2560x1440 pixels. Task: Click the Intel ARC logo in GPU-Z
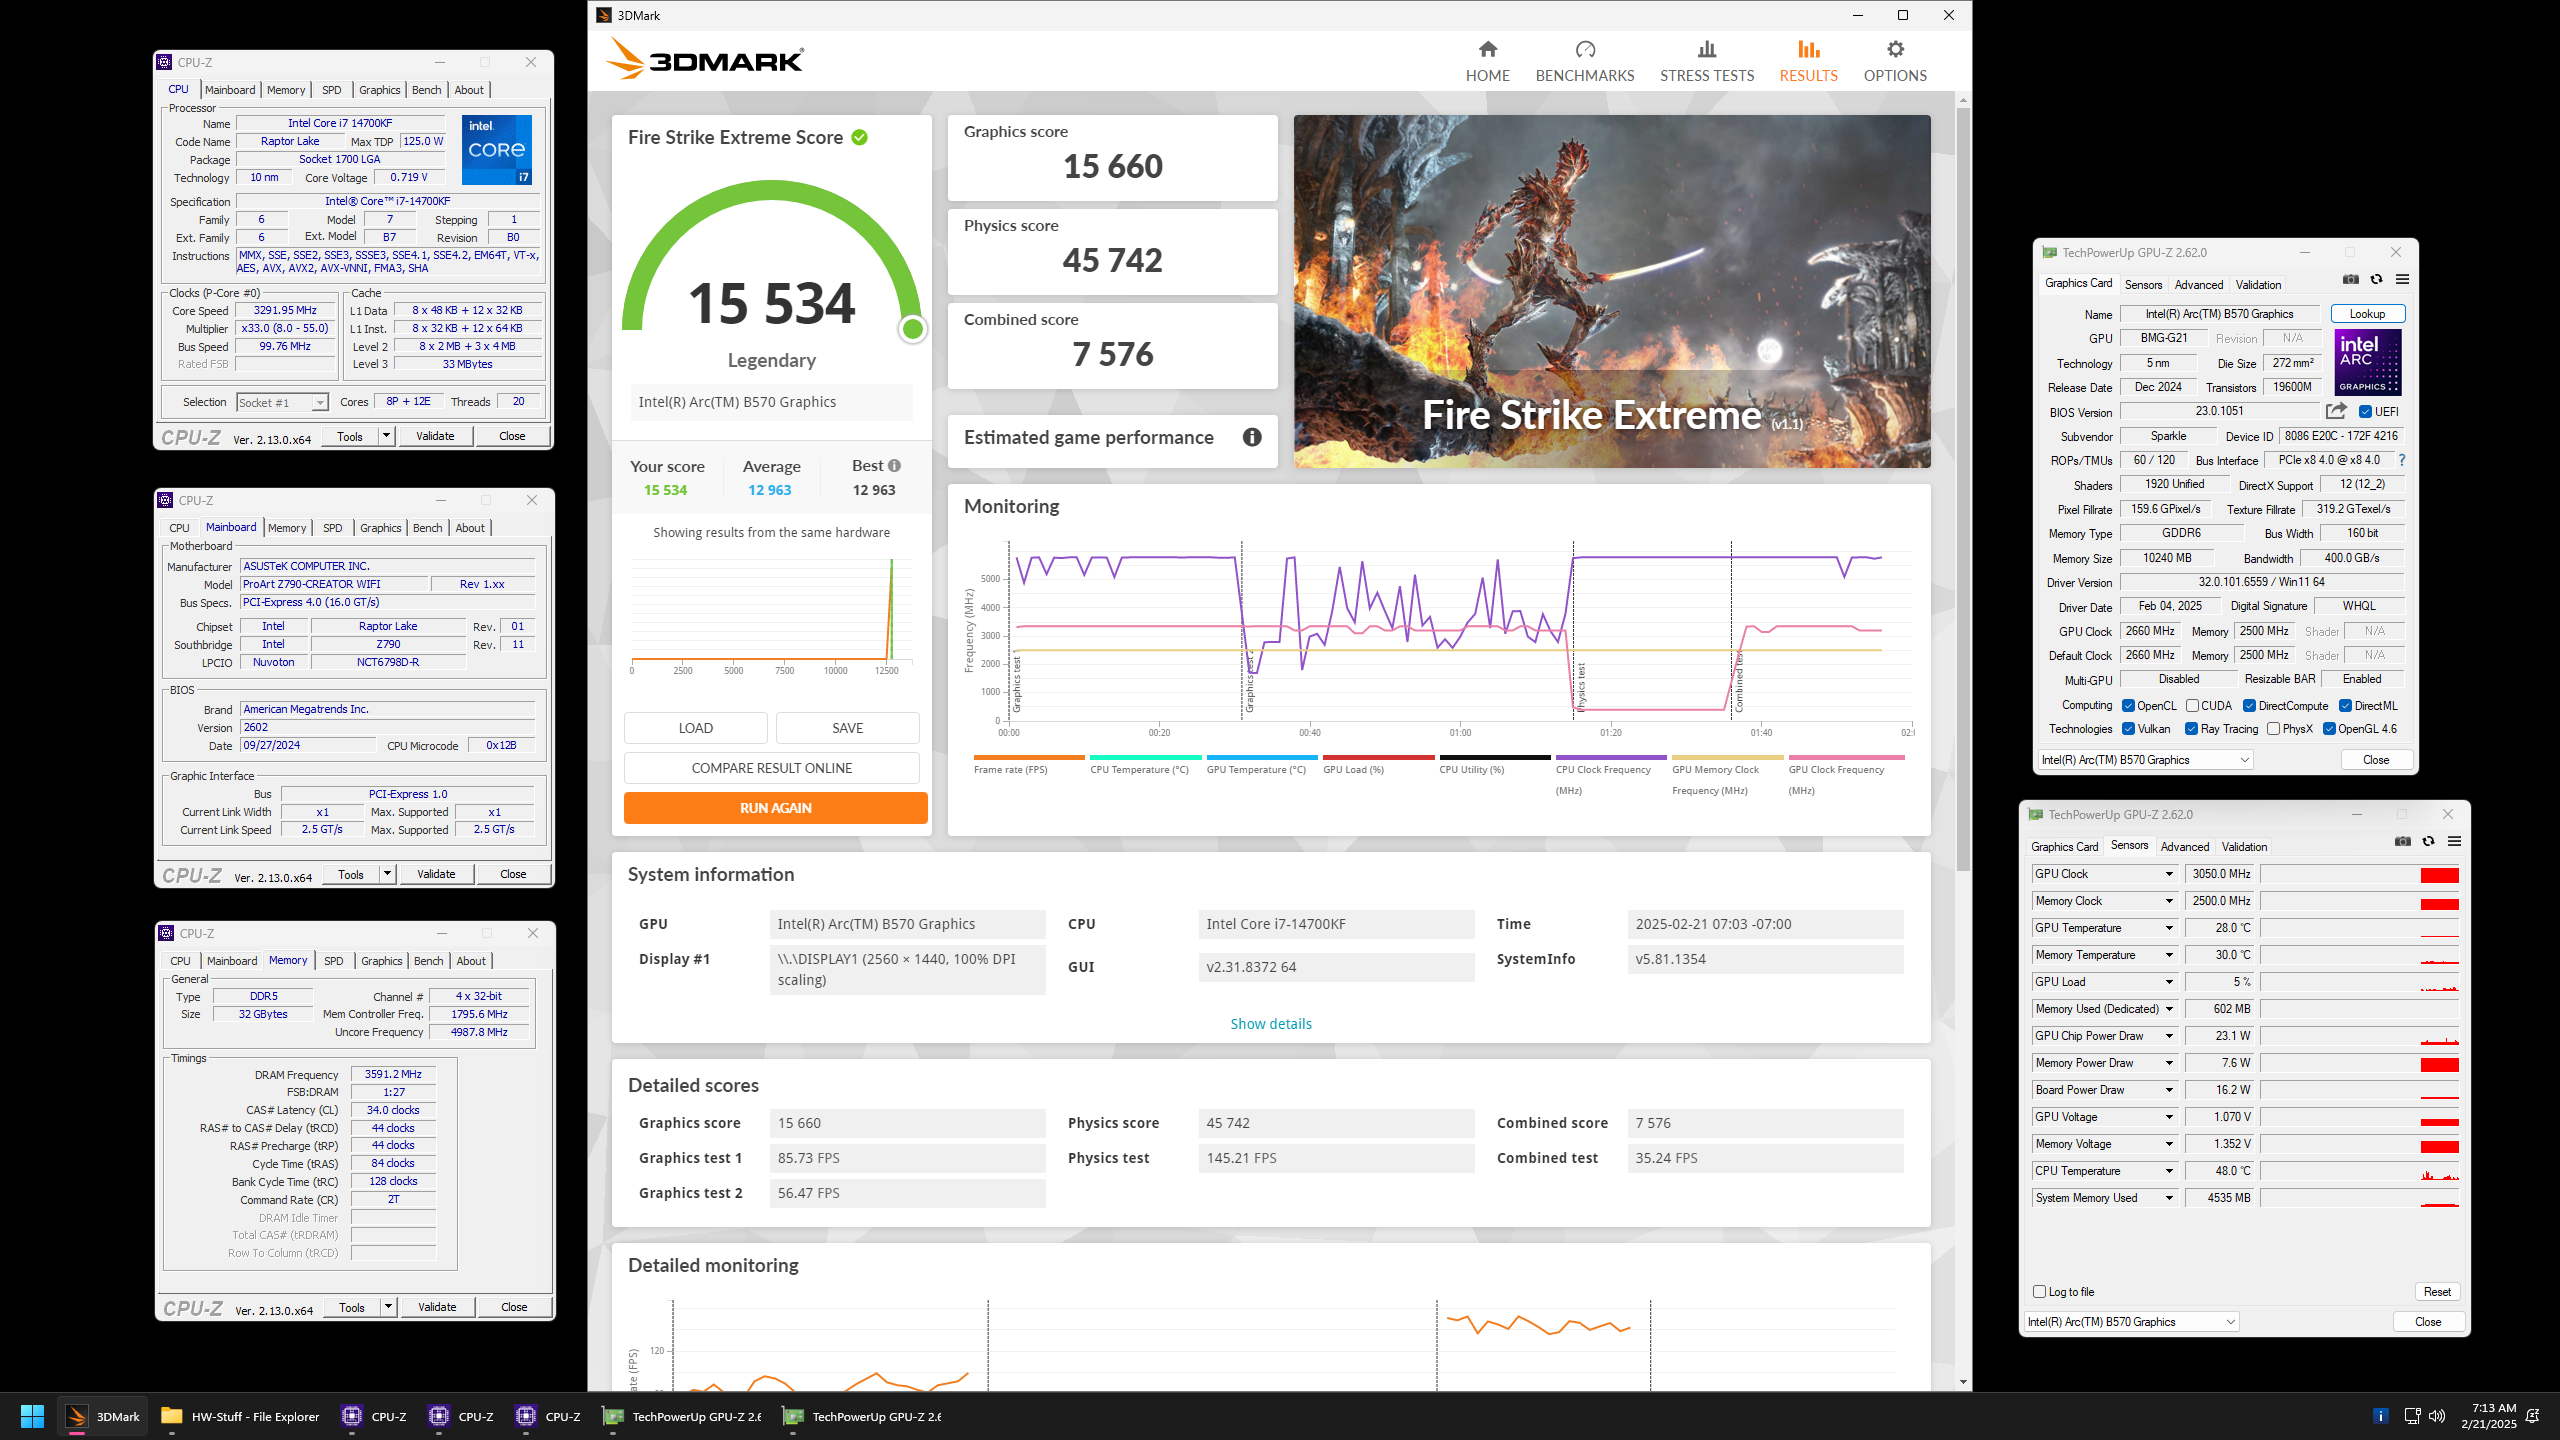(2367, 362)
